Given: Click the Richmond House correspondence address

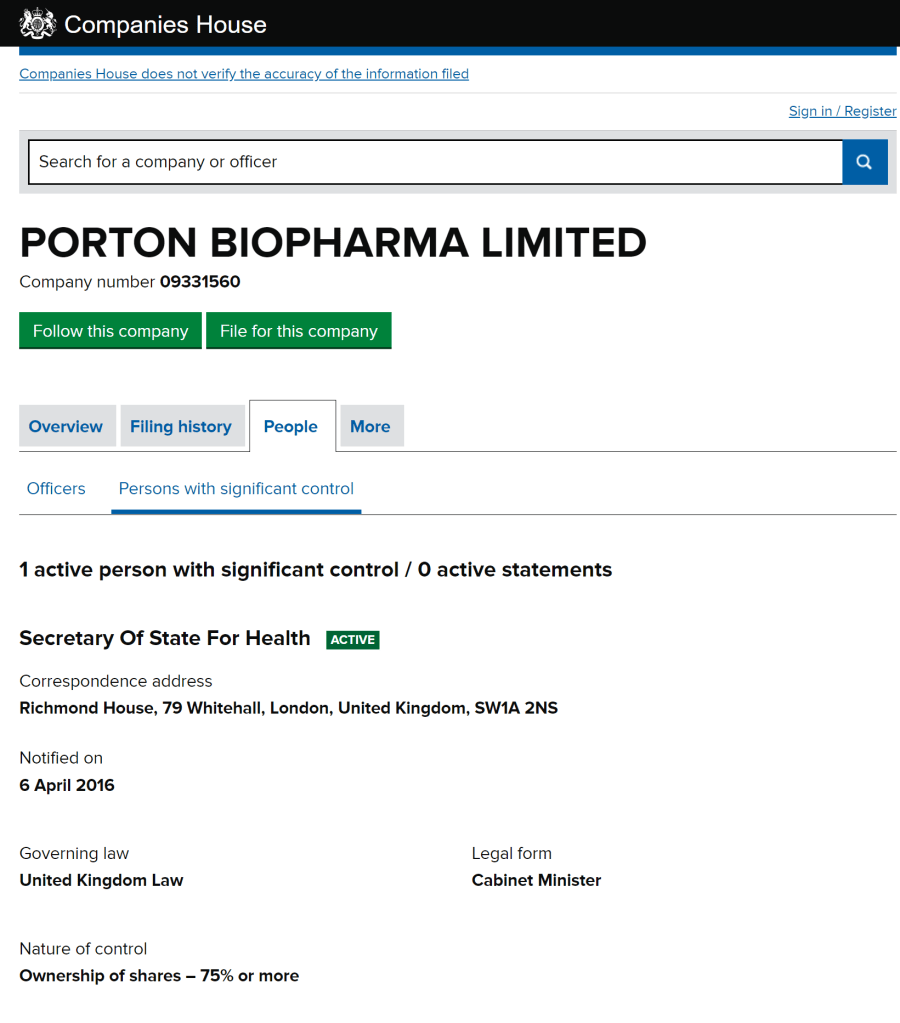Looking at the screenshot, I should click(289, 708).
